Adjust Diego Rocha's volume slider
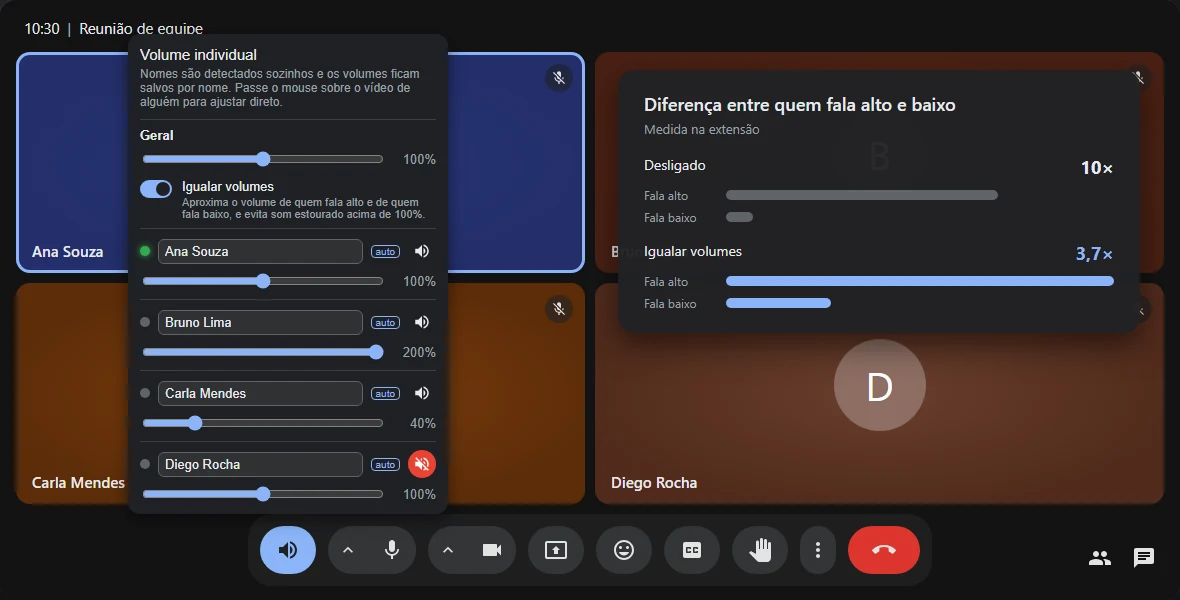1180x600 pixels. (x=263, y=494)
